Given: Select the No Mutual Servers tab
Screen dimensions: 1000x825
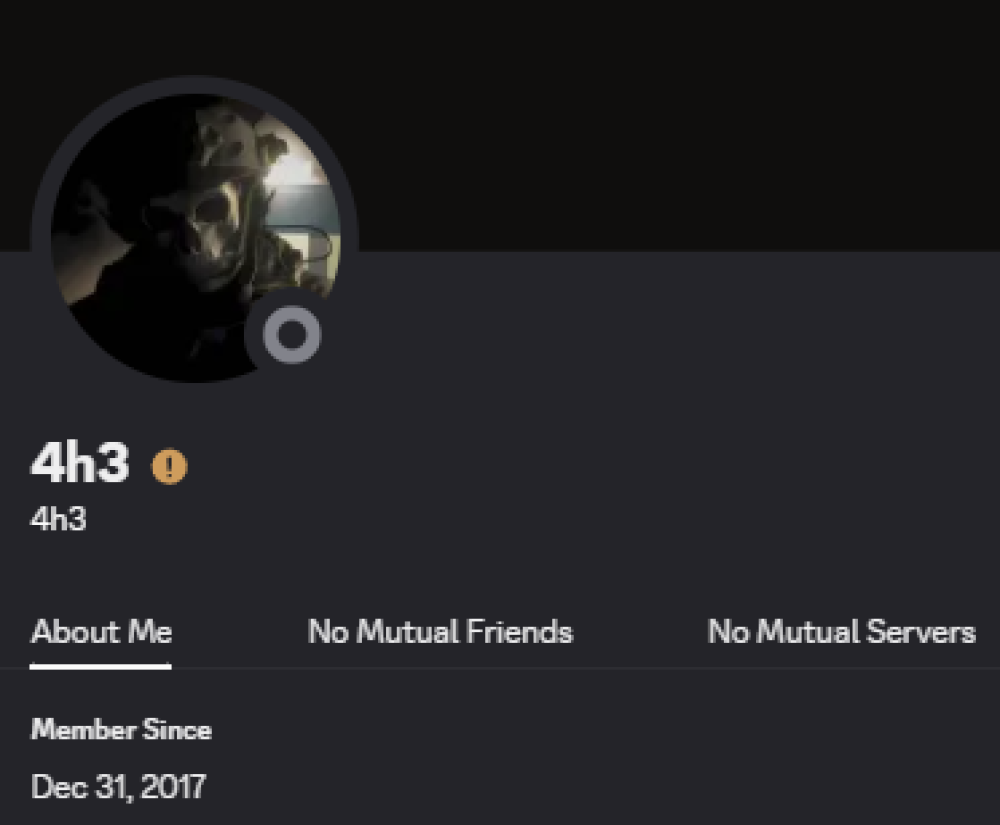Looking at the screenshot, I should click(841, 632).
